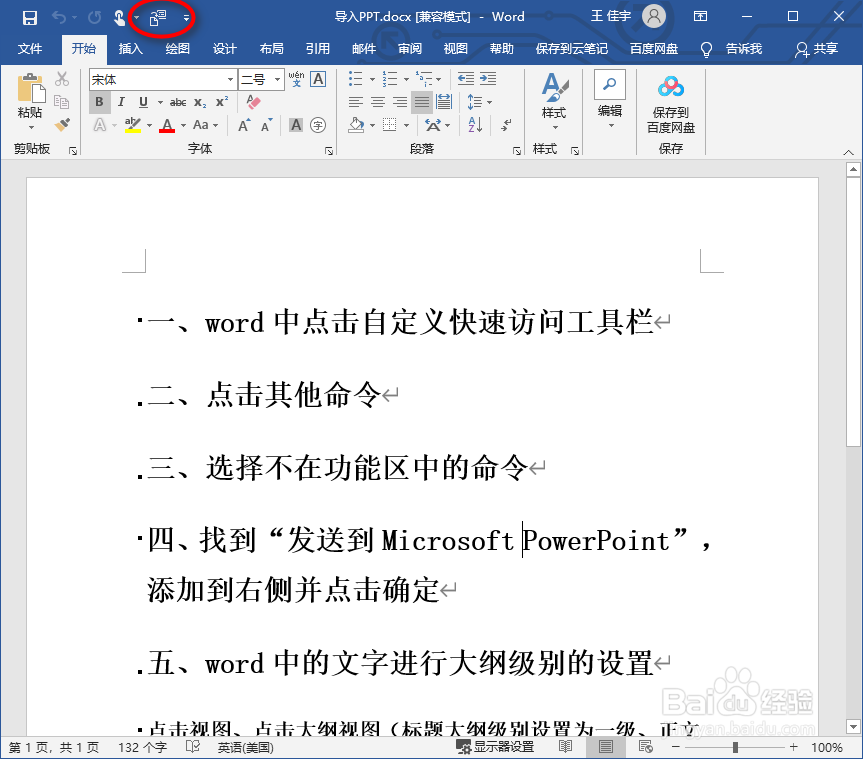Viewport: 863px width, 759px height.
Task: Click Clear All Formatting eraser icon
Action: click(253, 102)
